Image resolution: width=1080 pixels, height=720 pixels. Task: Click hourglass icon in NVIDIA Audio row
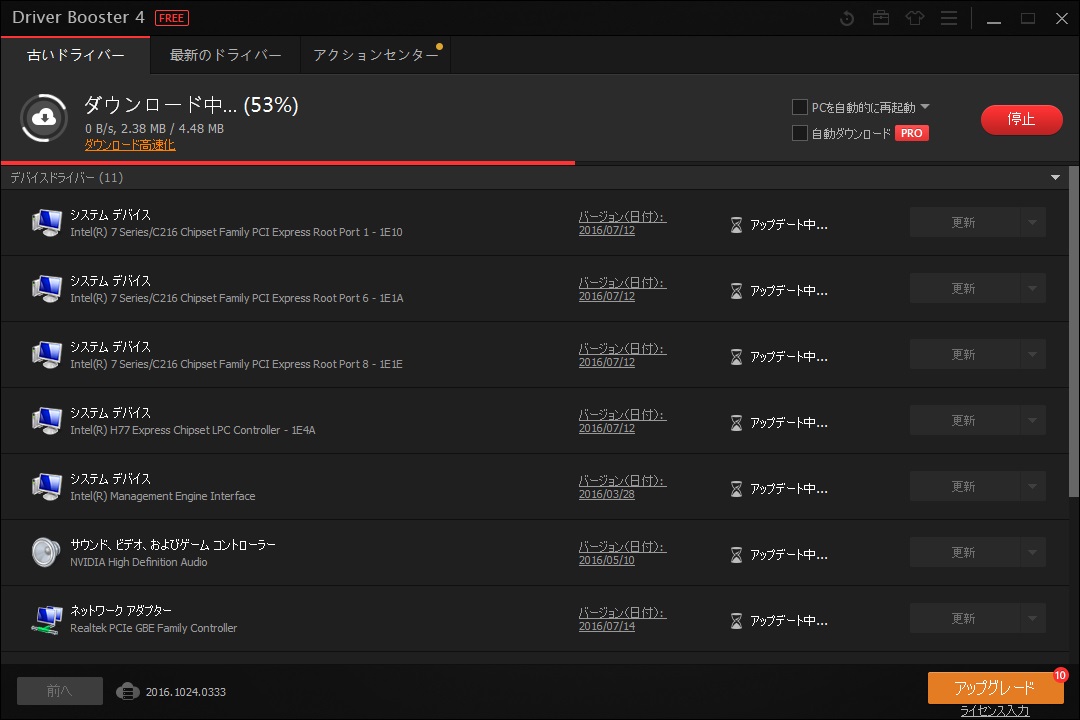tap(736, 555)
